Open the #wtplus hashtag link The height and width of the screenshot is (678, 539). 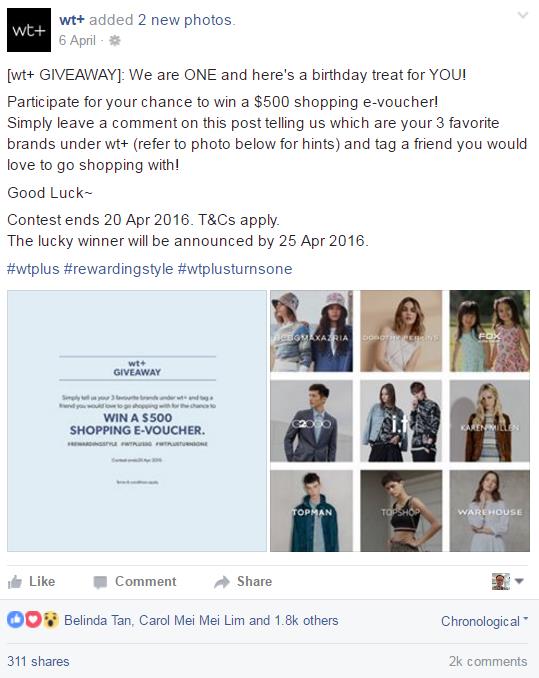coord(33,269)
